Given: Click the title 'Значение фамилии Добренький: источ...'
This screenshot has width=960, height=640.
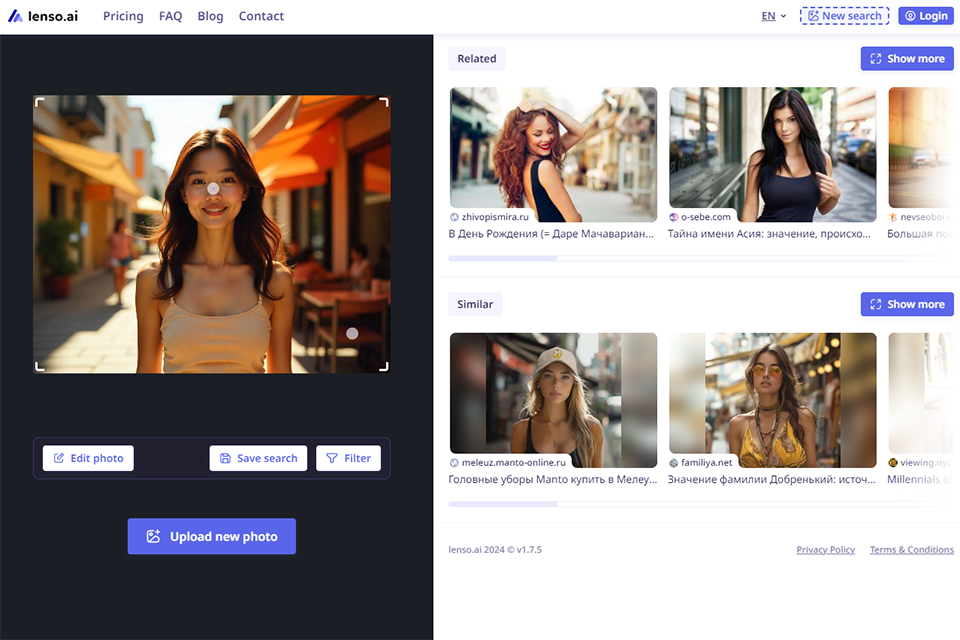Looking at the screenshot, I should 771,480.
